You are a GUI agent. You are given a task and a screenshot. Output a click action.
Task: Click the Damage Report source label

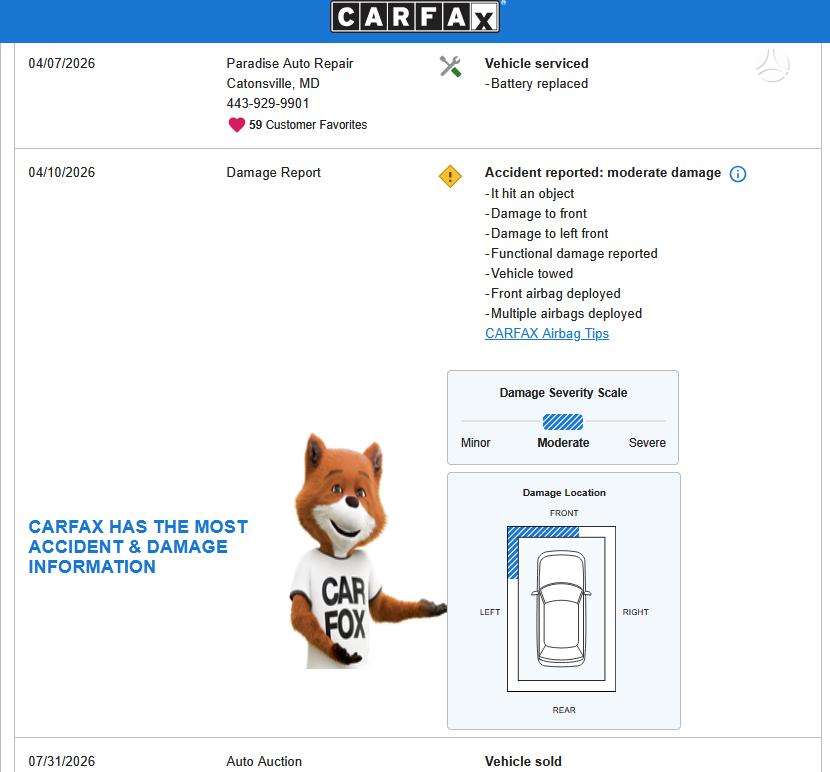point(274,173)
